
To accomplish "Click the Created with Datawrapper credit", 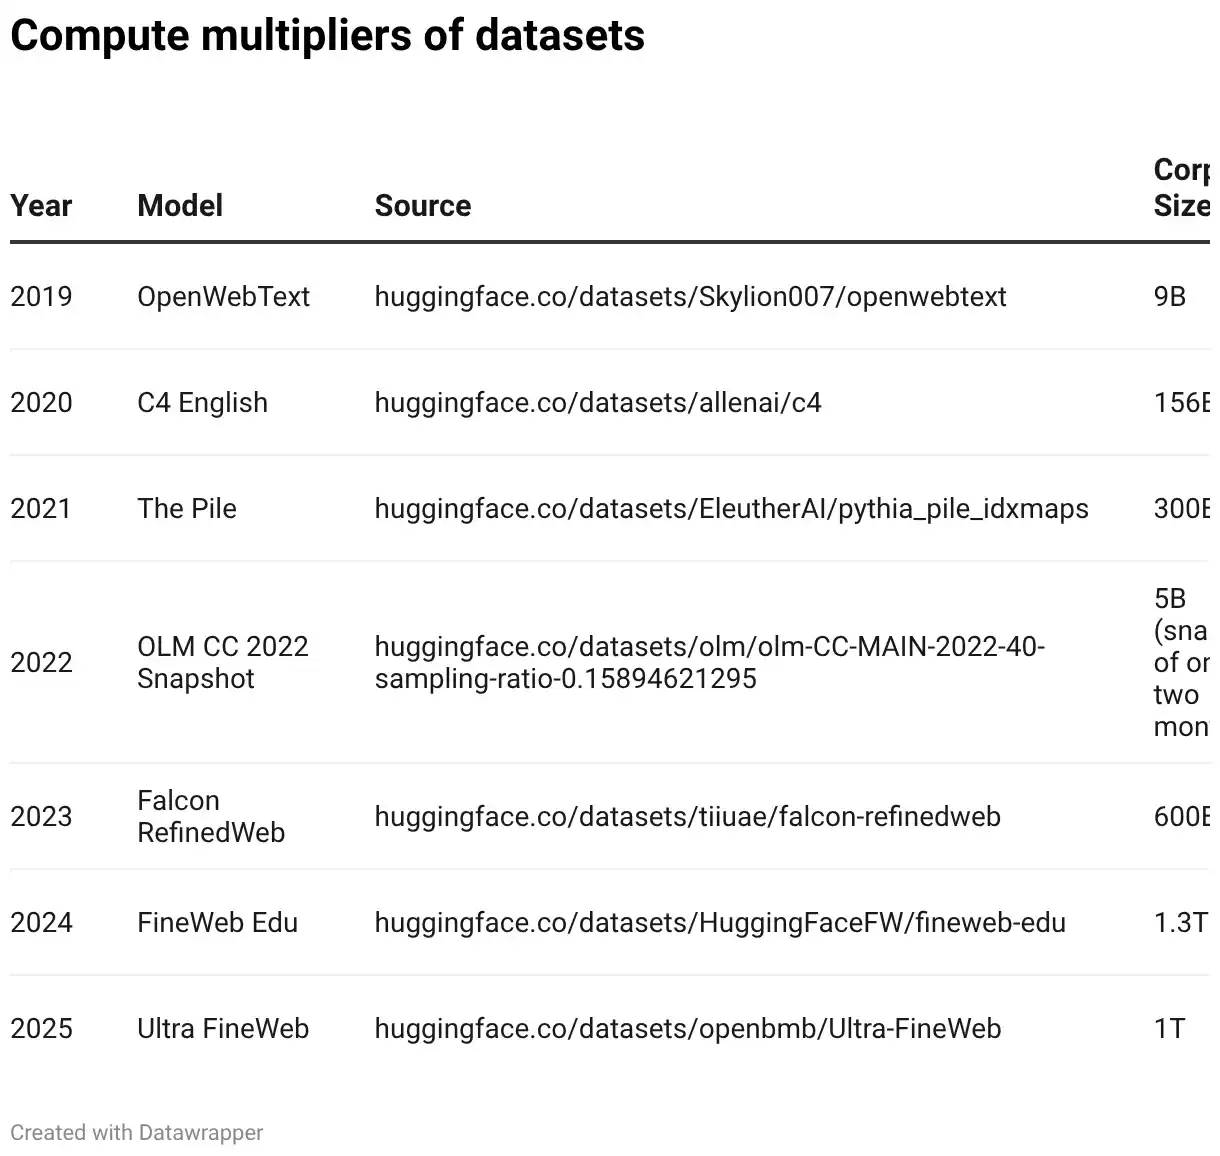I will (x=137, y=1133).
